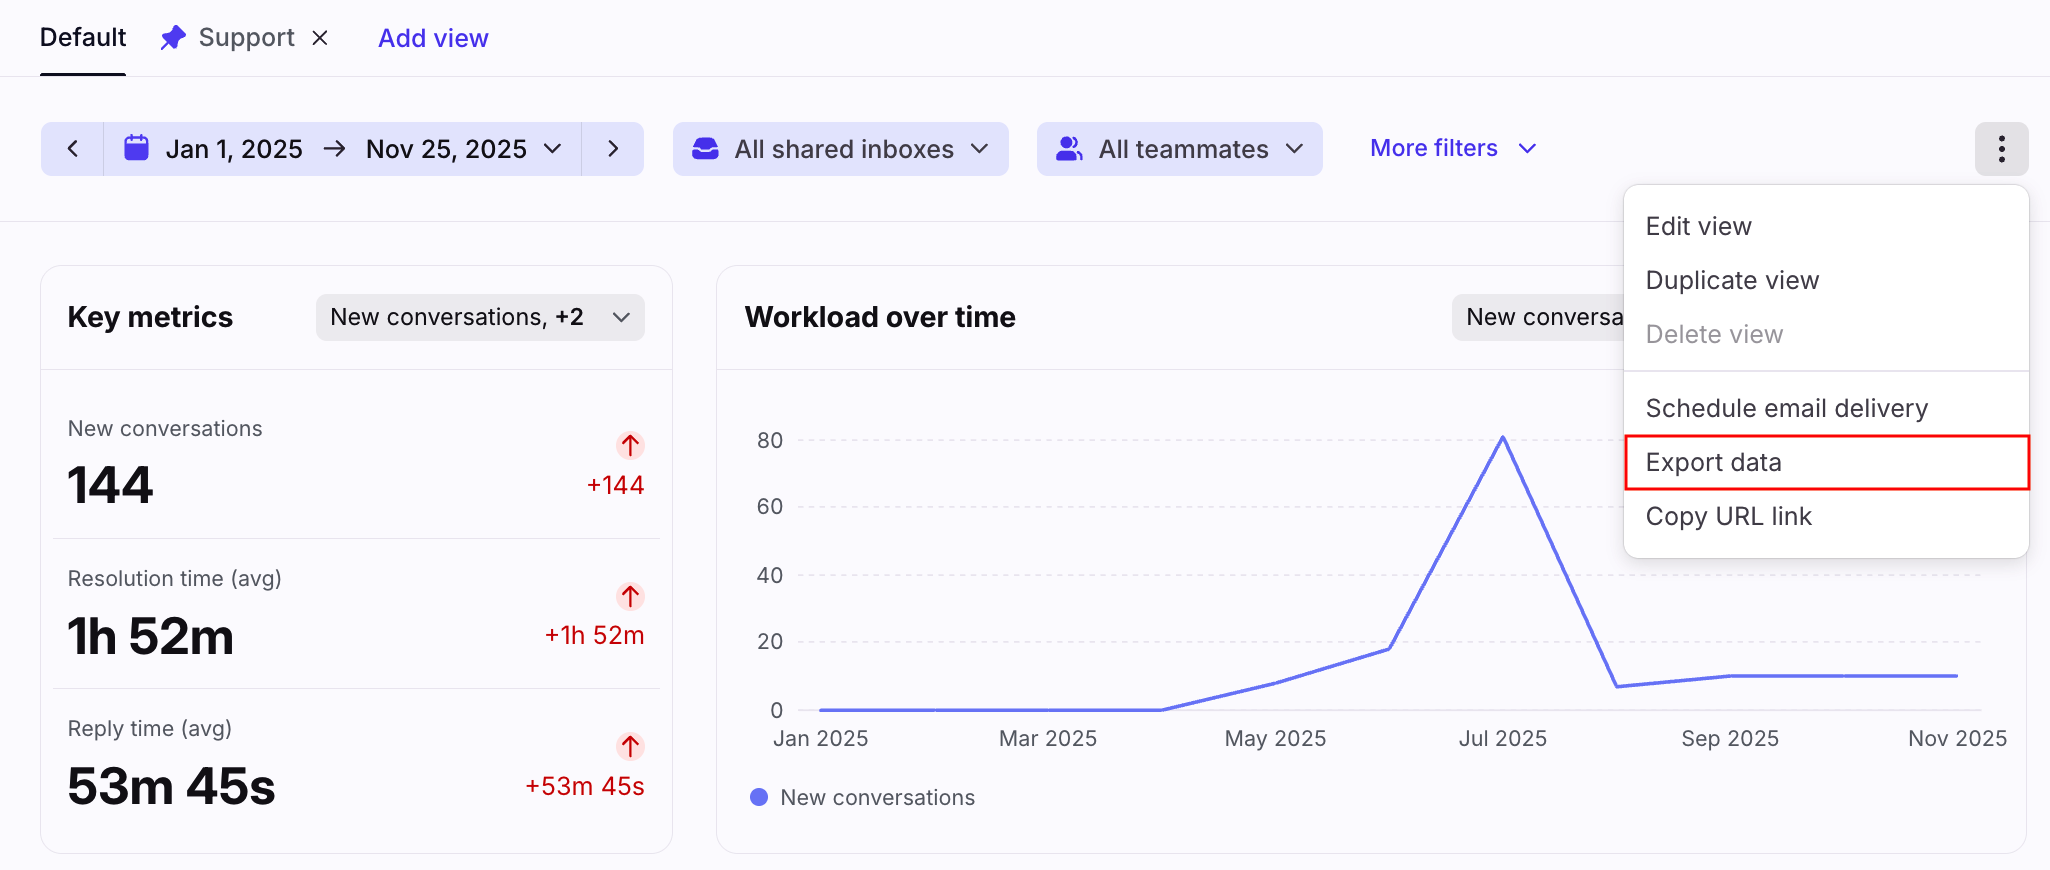Open Key metrics New conversations dropdown

pos(480,317)
